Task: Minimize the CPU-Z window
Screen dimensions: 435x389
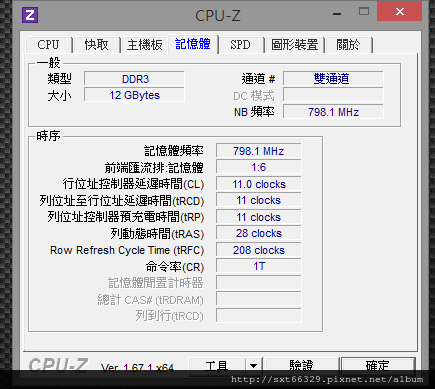Action: coord(337,14)
